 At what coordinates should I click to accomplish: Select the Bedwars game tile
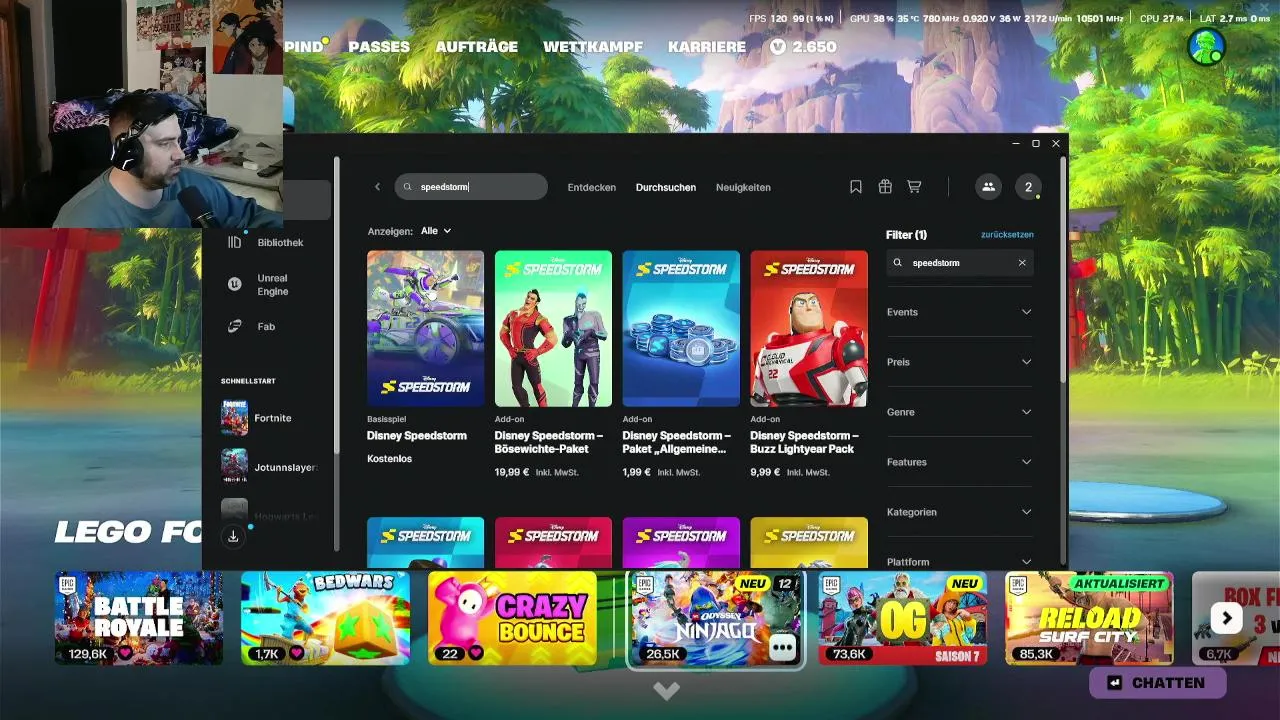pyautogui.click(x=325, y=618)
